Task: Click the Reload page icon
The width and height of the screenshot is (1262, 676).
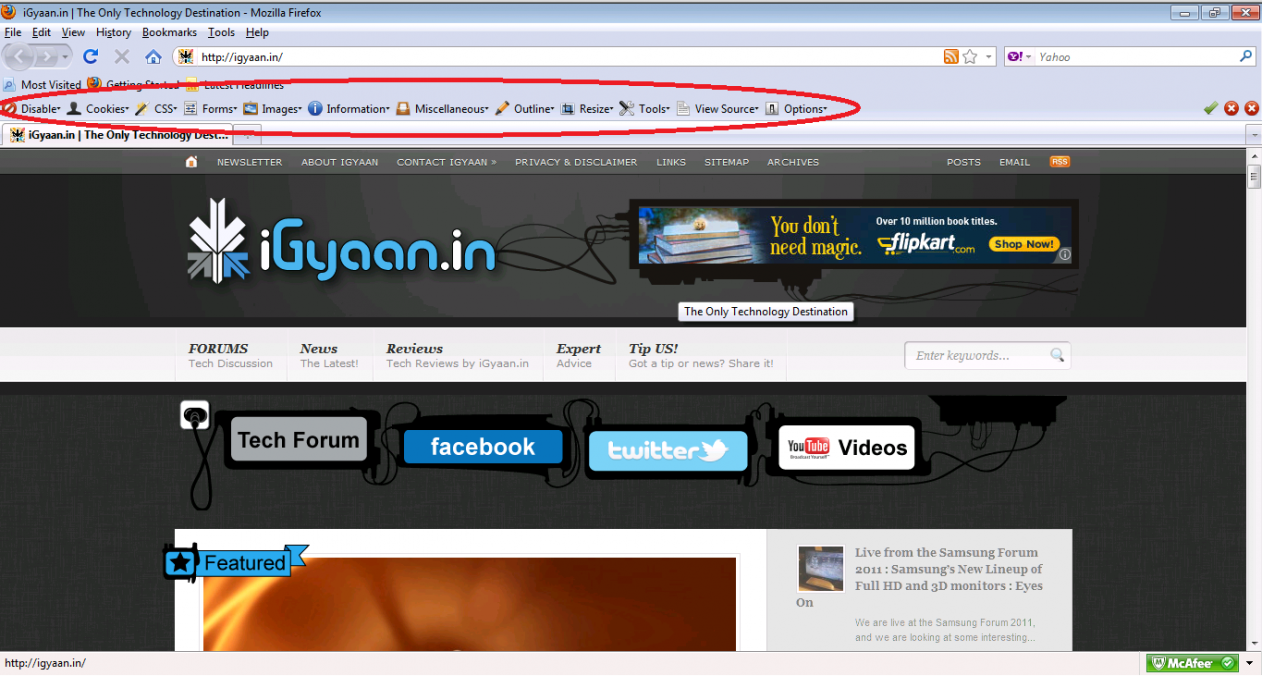Action: point(90,57)
